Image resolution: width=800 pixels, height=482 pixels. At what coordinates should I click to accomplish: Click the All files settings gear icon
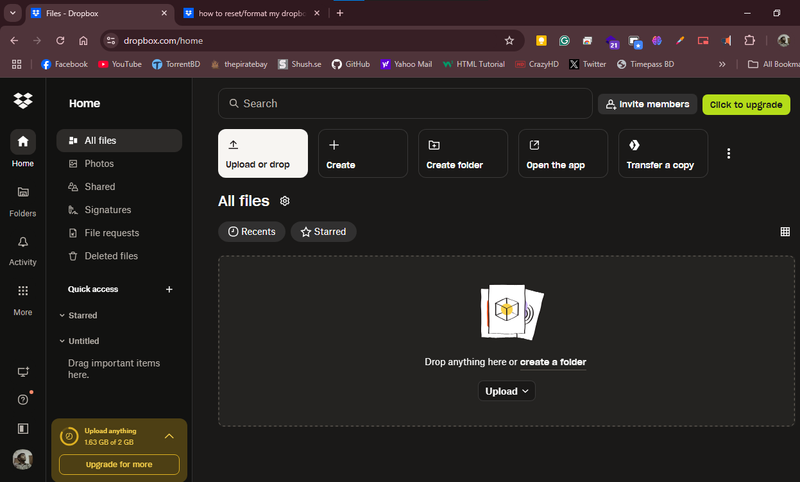tap(285, 201)
